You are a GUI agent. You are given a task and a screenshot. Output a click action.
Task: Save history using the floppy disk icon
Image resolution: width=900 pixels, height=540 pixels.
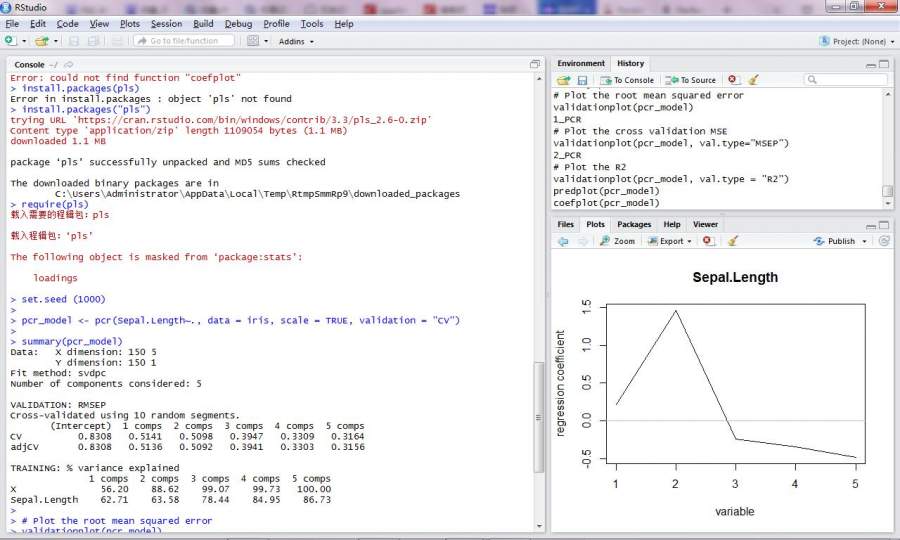coord(582,80)
